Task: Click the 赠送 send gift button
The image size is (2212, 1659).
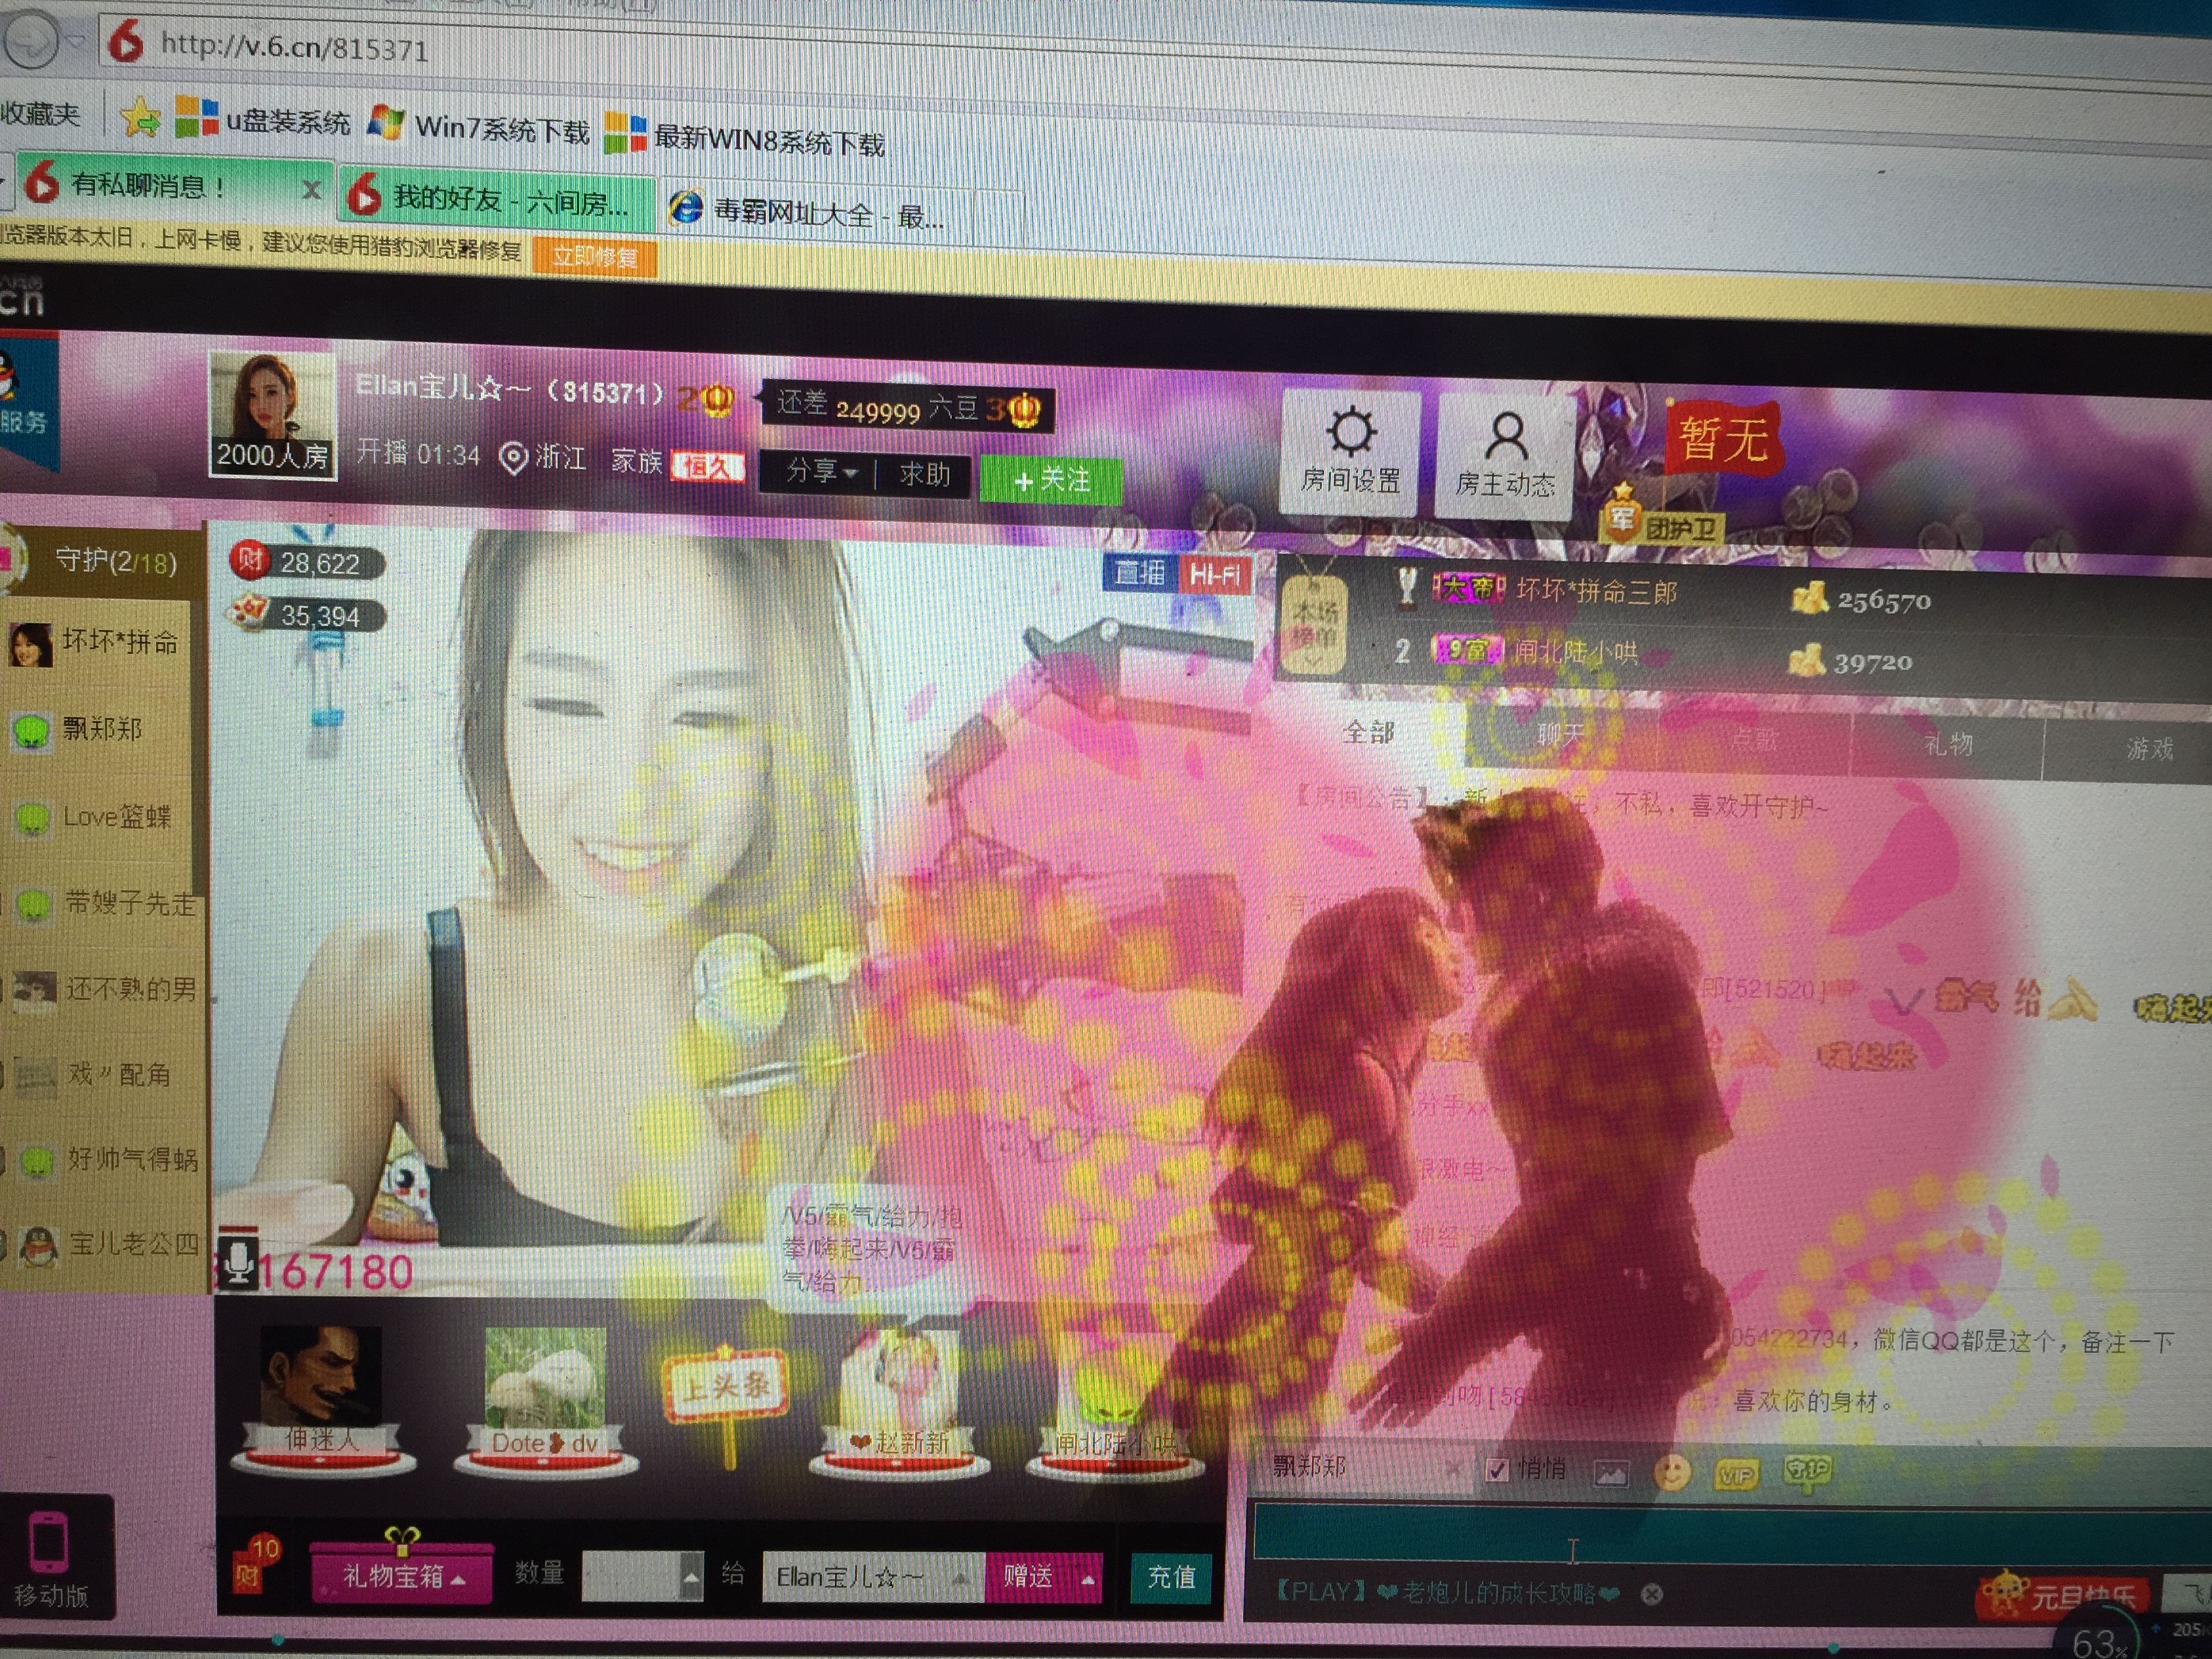Action: 1028,1577
